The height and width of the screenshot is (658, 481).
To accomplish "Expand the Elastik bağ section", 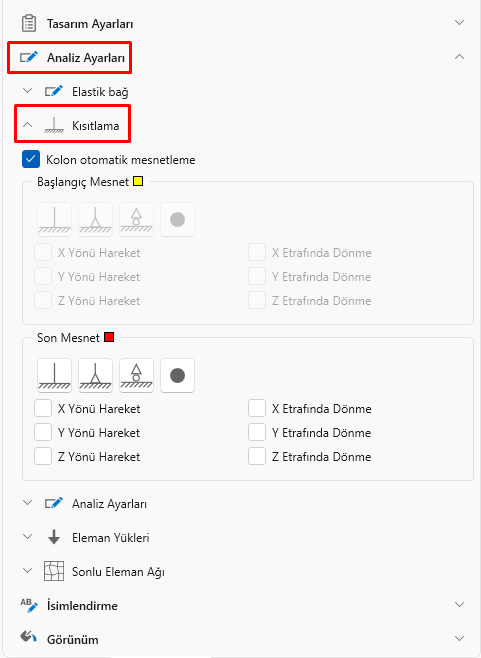I will pos(27,91).
